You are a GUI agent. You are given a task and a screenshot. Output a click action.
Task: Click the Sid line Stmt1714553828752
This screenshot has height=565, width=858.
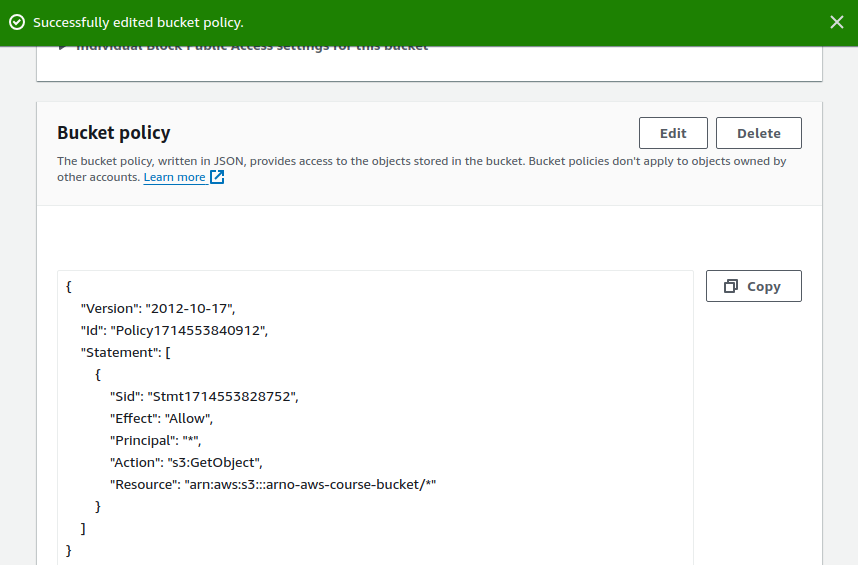(204, 396)
